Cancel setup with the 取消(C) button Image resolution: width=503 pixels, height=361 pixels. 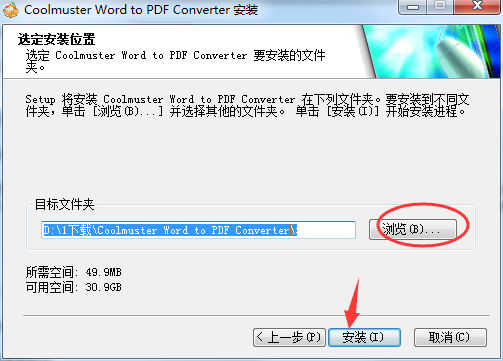pos(450,337)
